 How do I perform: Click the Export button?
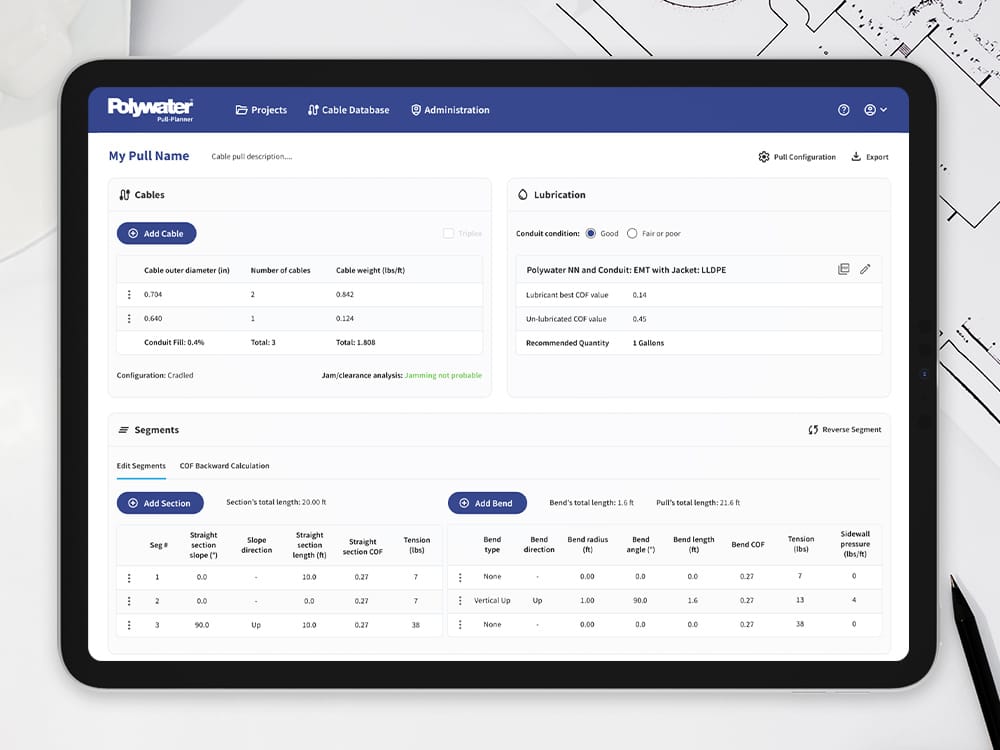[x=870, y=157]
